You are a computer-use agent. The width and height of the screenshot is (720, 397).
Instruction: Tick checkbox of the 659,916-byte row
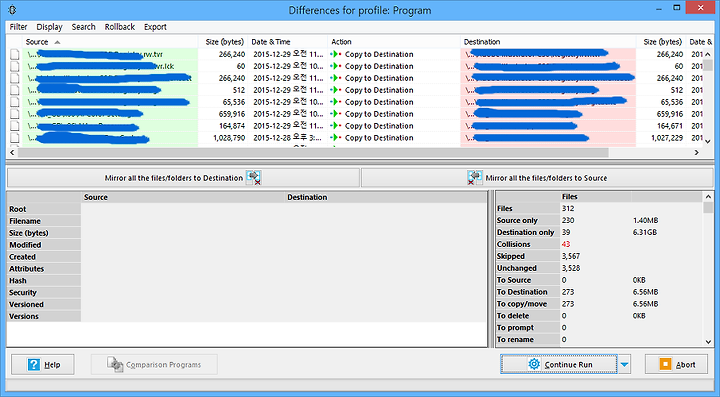point(15,114)
